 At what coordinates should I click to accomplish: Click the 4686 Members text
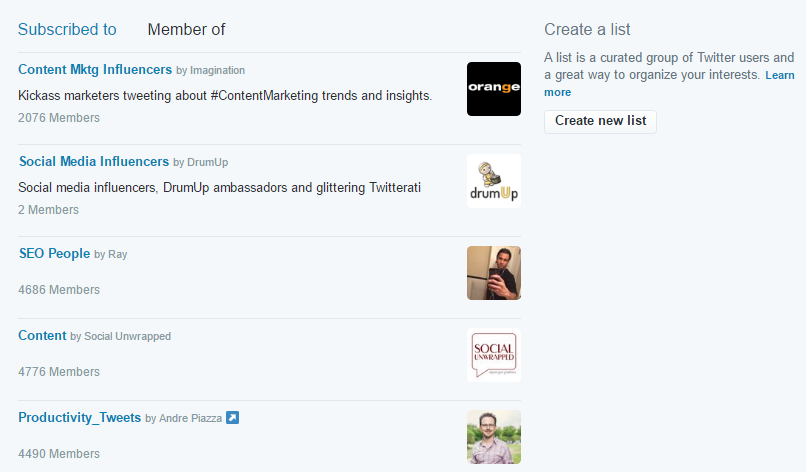59,290
